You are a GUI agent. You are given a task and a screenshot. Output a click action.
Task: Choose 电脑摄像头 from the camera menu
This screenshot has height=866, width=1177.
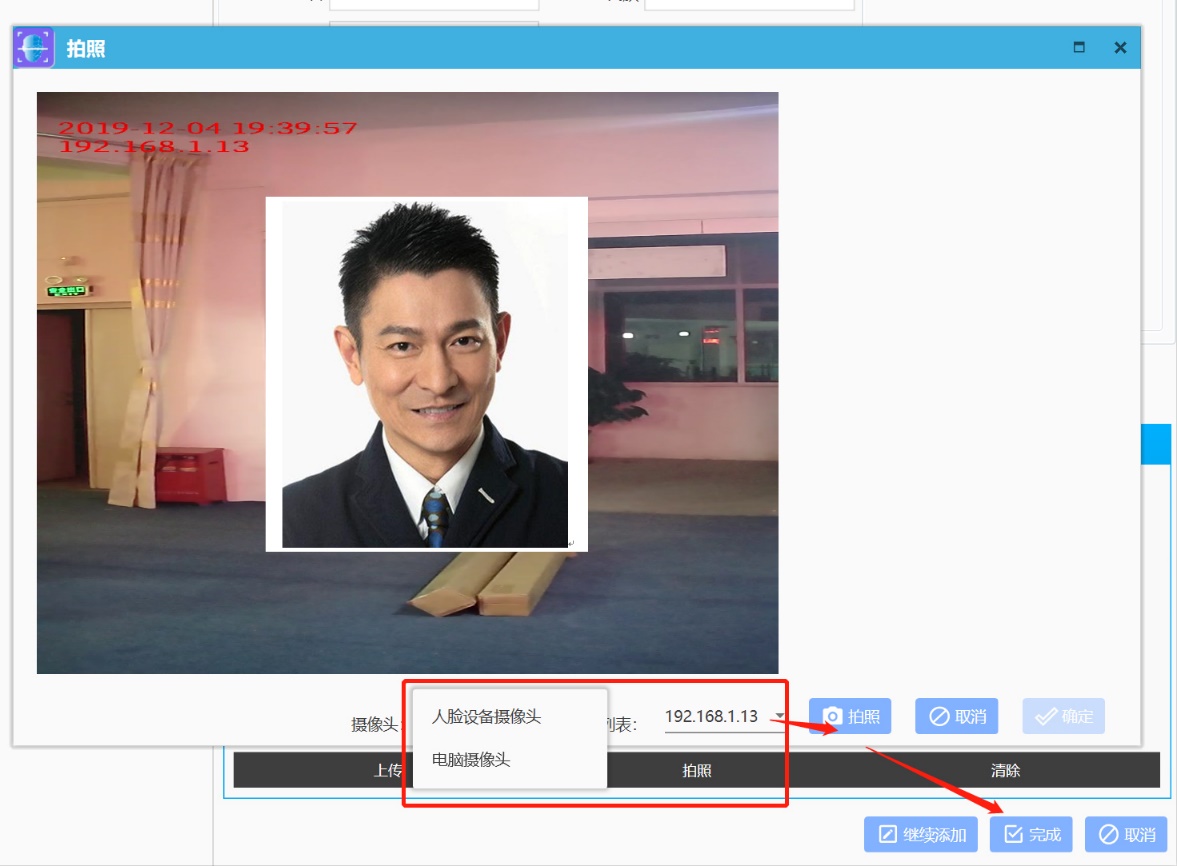point(471,760)
